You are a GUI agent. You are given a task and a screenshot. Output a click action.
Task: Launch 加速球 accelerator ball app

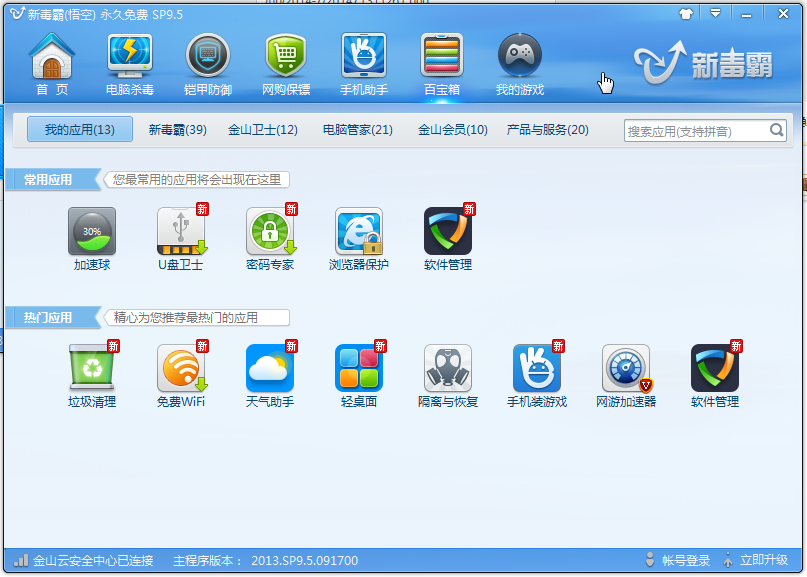pos(92,239)
